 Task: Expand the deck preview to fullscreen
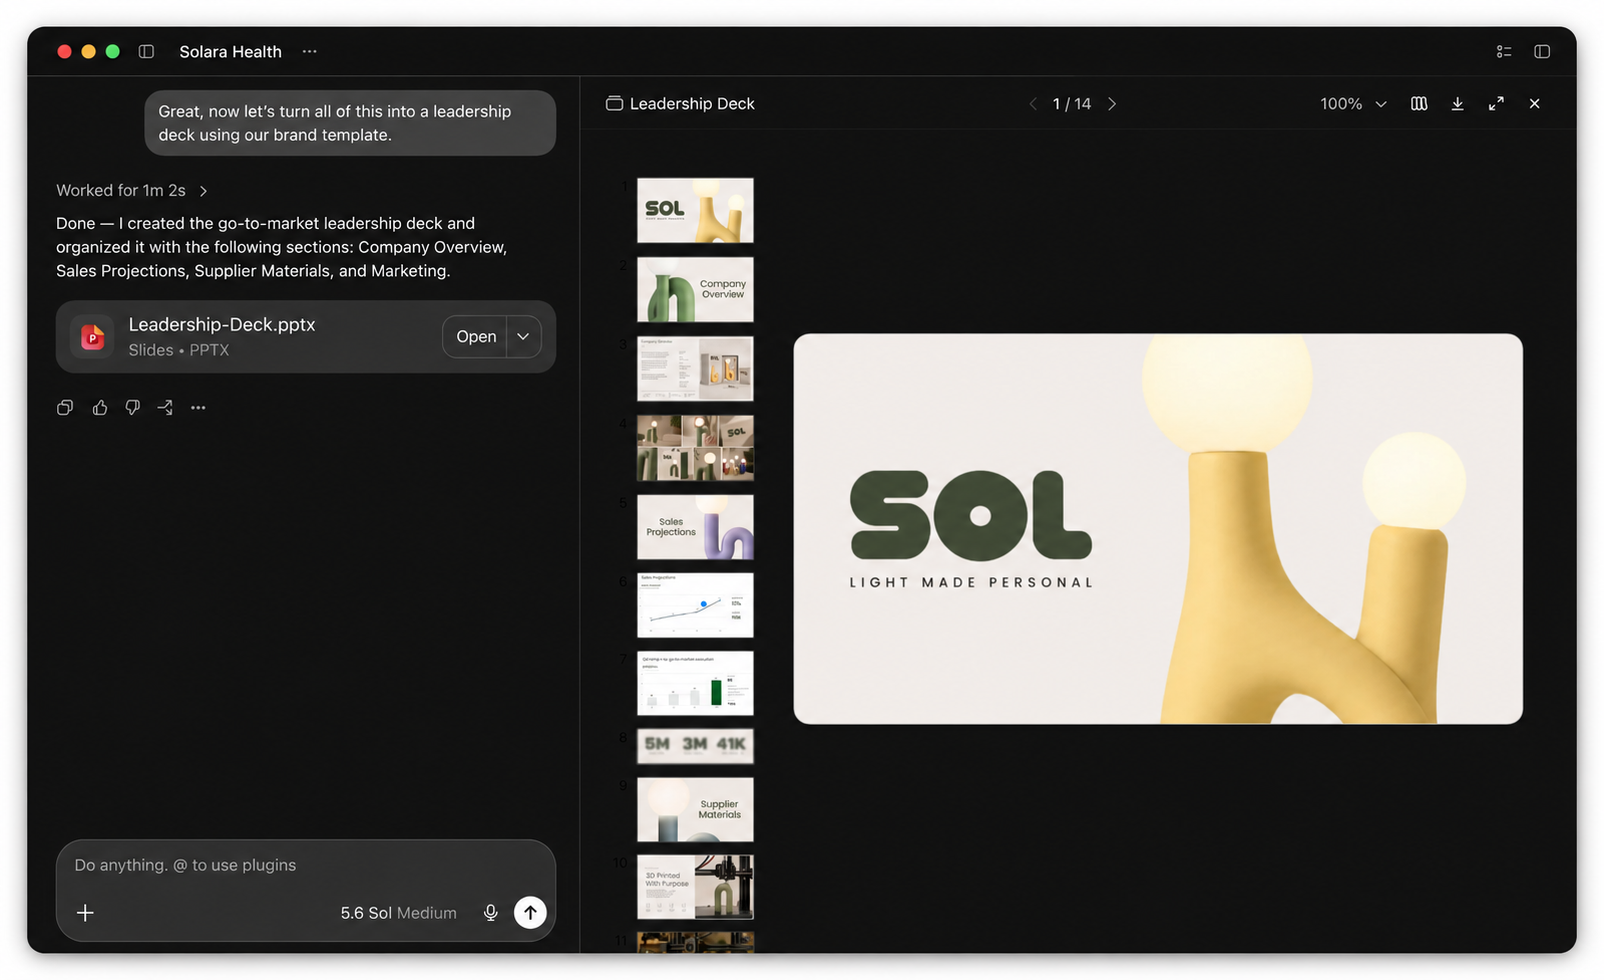coord(1496,104)
